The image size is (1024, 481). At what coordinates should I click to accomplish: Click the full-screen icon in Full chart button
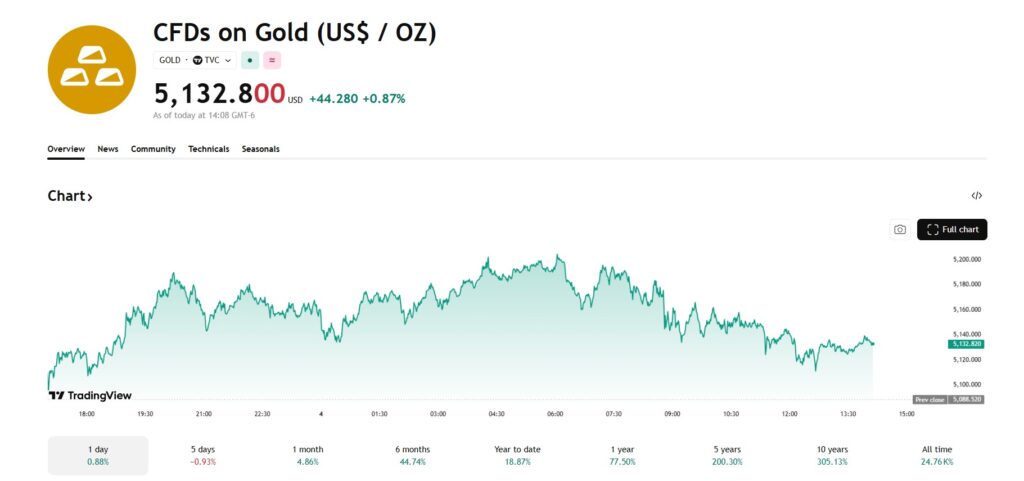[x=932, y=230]
